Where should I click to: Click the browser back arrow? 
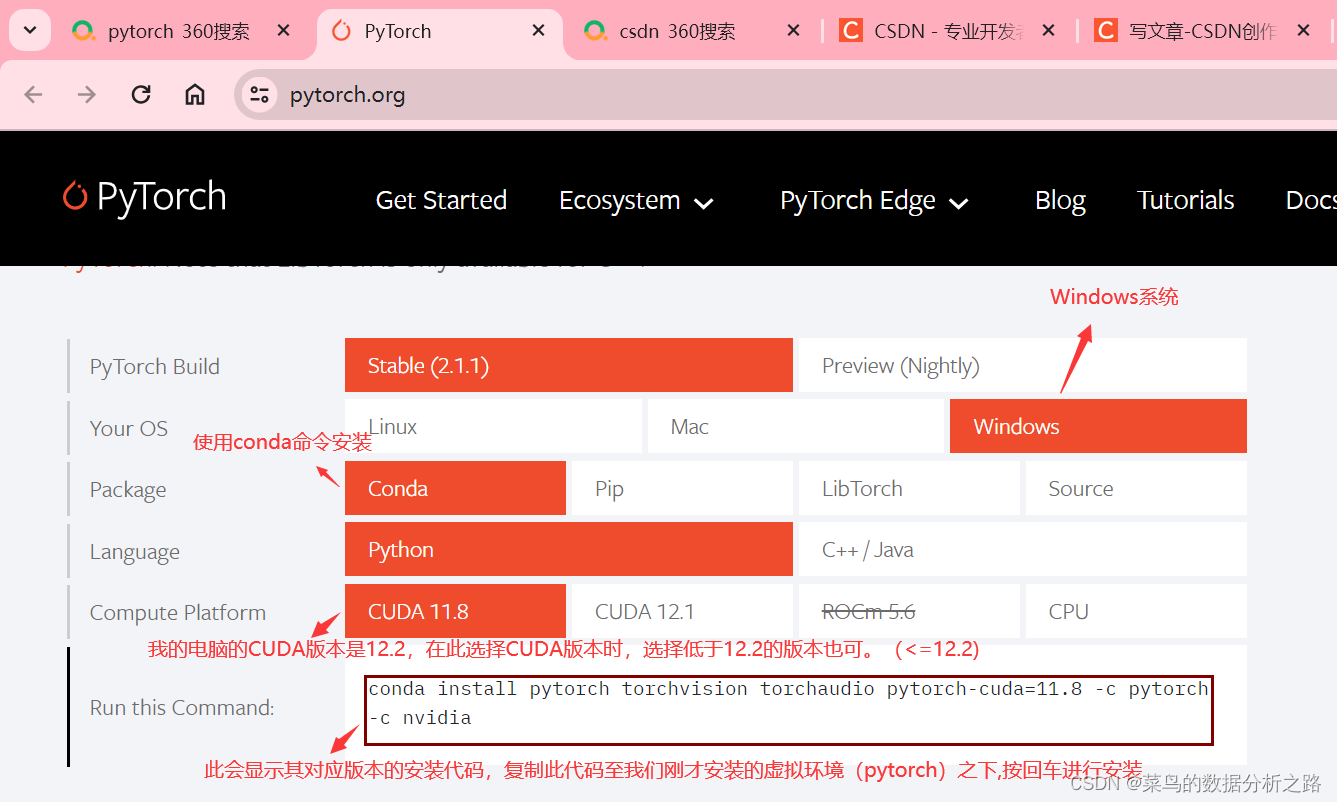click(x=33, y=94)
